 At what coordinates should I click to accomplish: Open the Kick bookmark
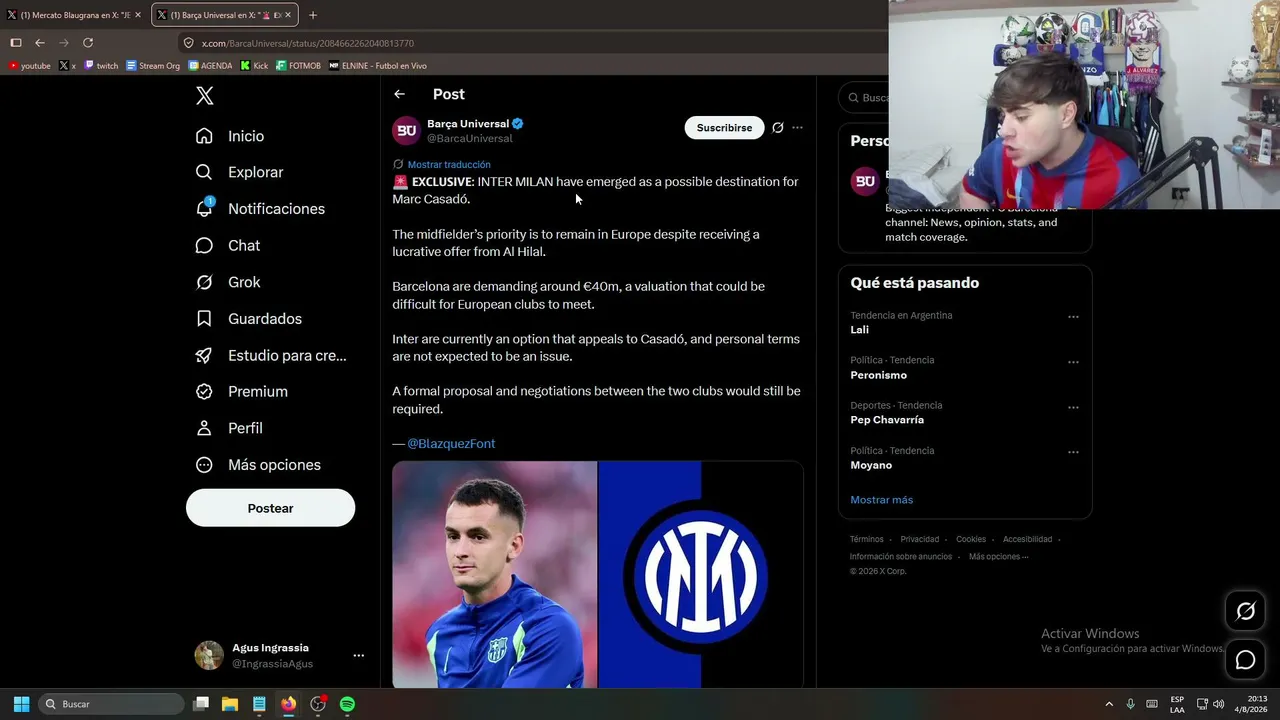click(x=254, y=66)
